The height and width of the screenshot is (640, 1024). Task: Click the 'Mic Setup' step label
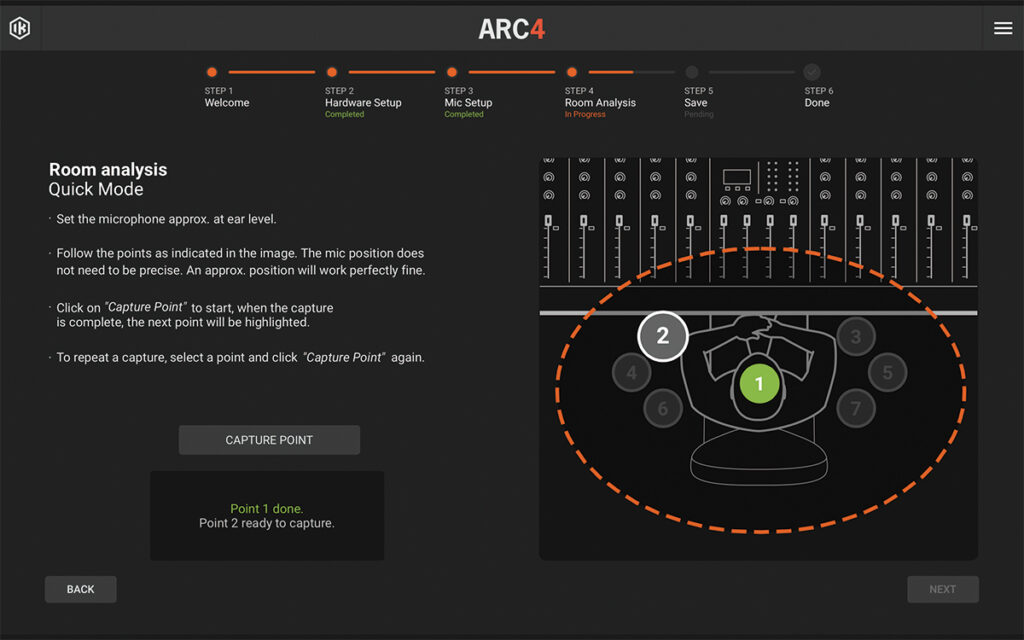(x=468, y=103)
